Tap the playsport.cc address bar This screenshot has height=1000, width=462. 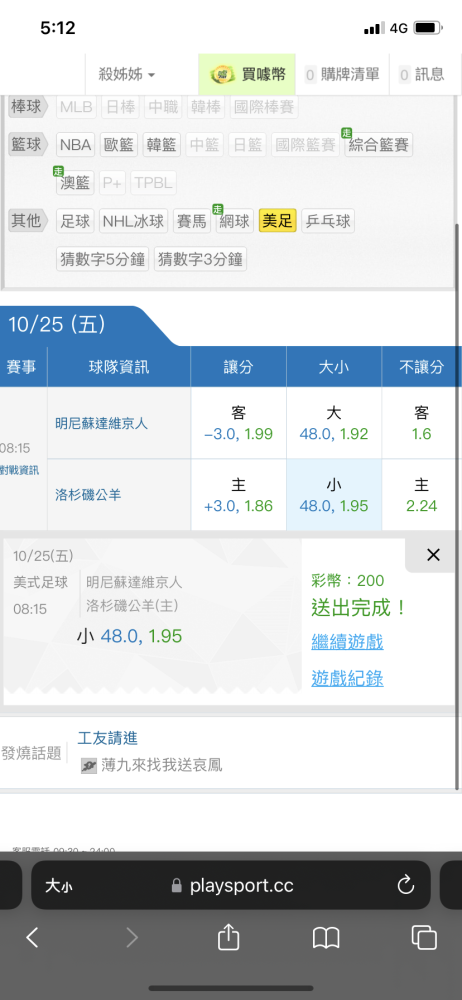click(x=231, y=885)
